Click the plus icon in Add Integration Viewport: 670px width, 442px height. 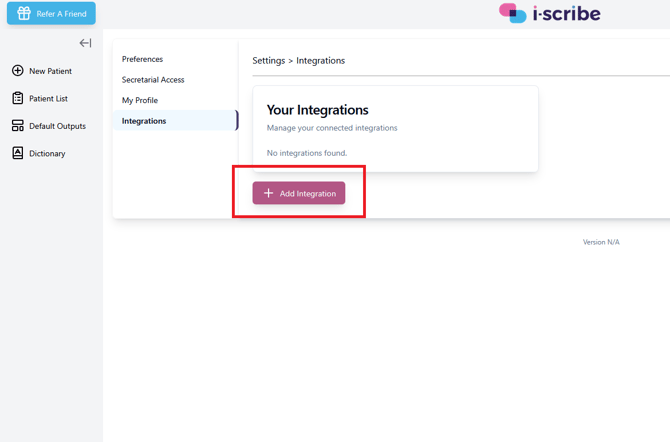tap(268, 193)
